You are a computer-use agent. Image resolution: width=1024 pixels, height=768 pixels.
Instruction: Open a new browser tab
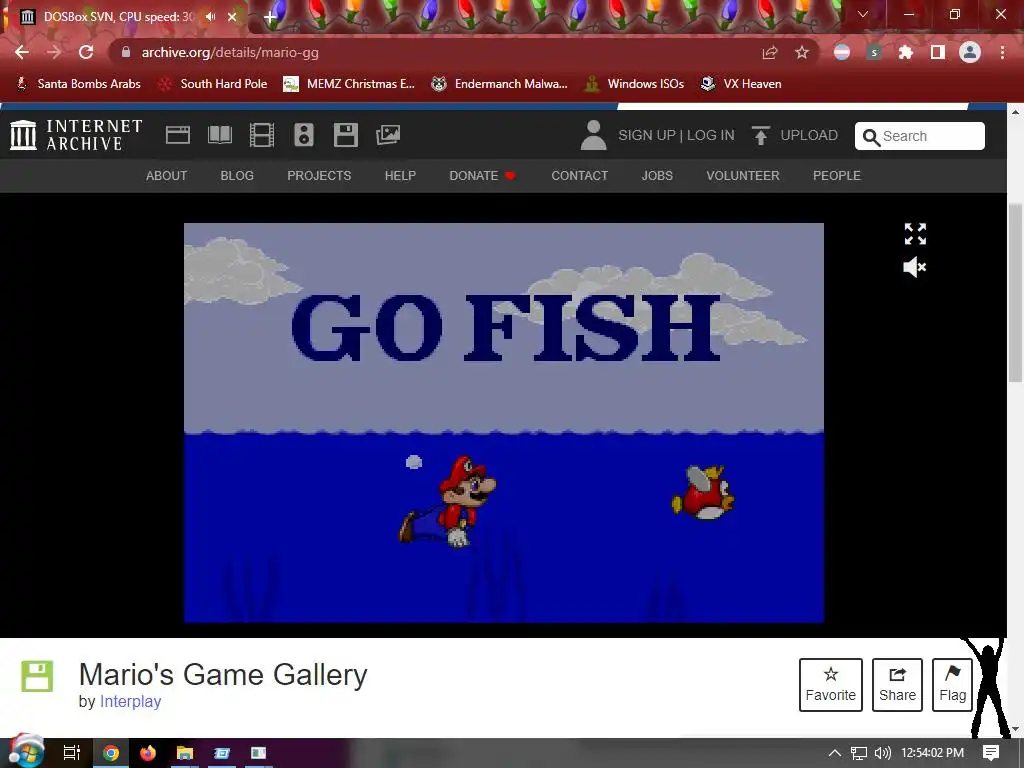[x=270, y=17]
